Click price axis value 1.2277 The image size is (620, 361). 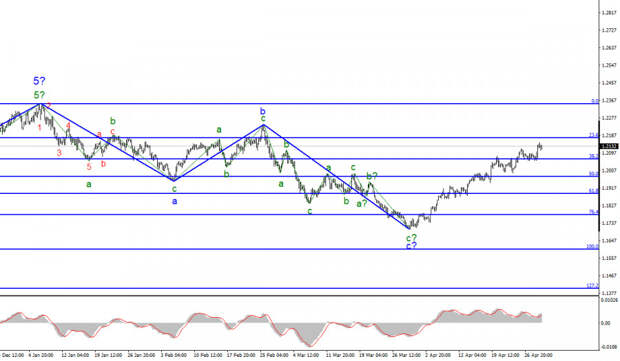609,118
